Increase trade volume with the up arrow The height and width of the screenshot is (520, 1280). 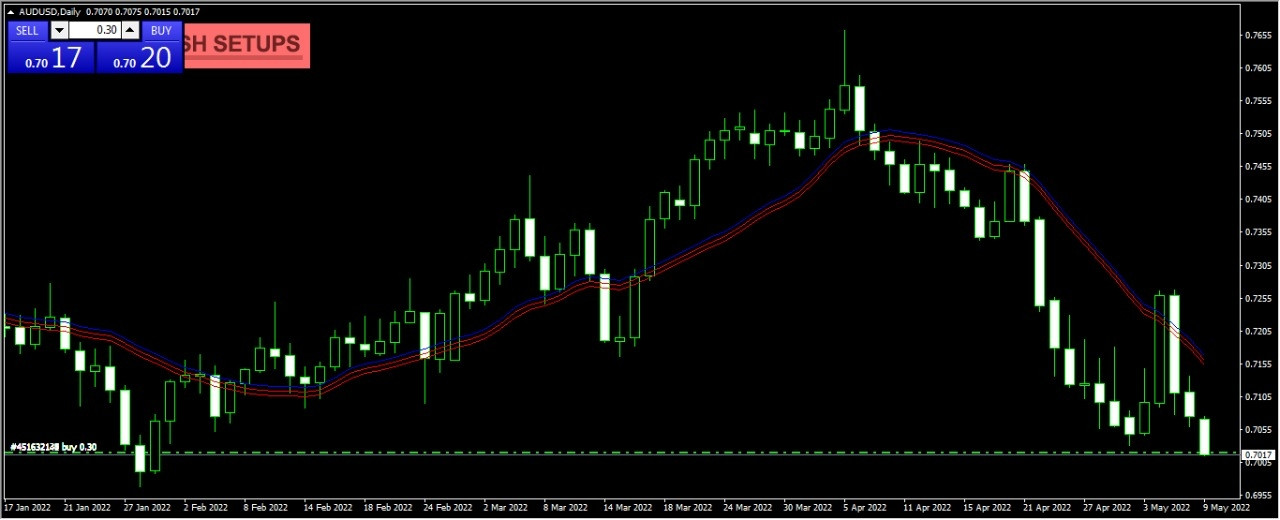(x=130, y=30)
